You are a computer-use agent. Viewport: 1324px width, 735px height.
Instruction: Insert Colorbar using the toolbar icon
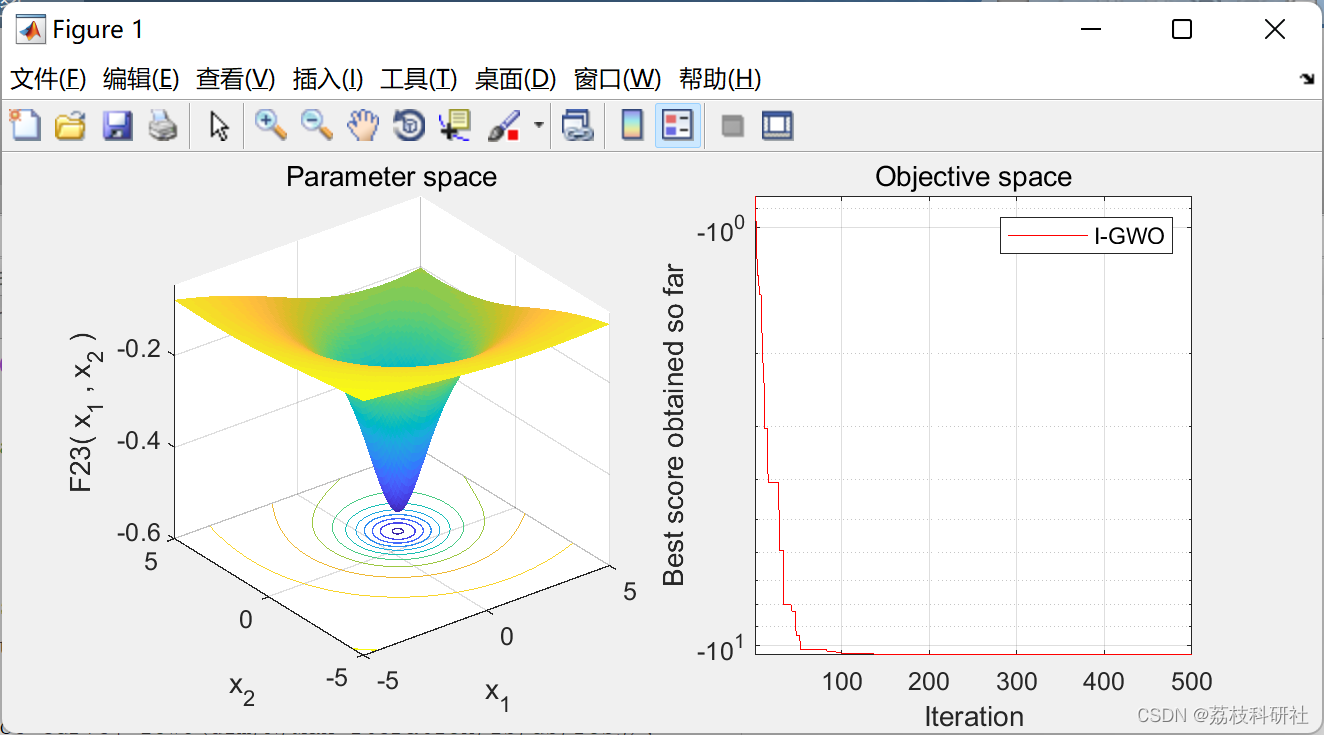(632, 126)
